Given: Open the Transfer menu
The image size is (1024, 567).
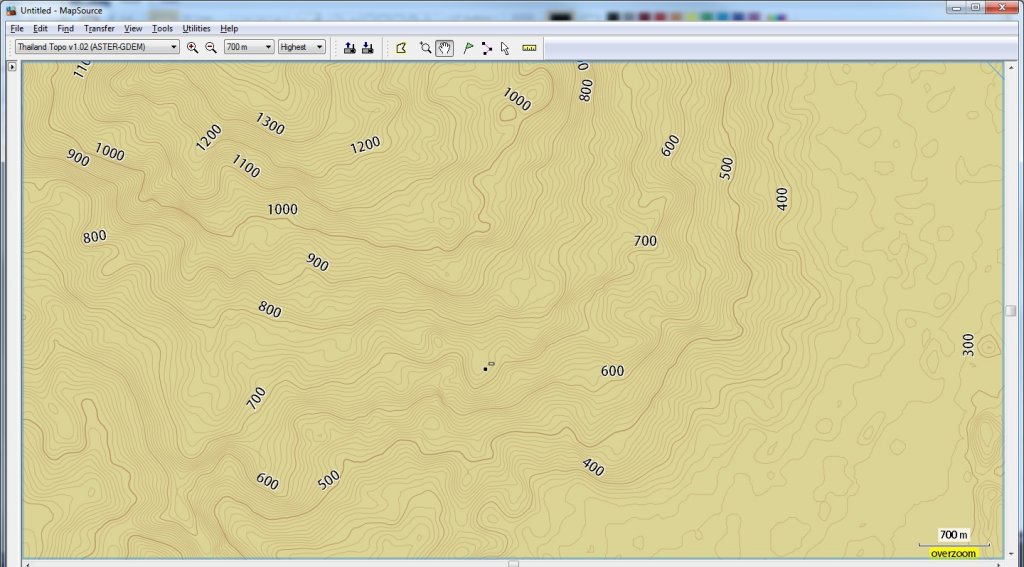Looking at the screenshot, I should click(99, 29).
